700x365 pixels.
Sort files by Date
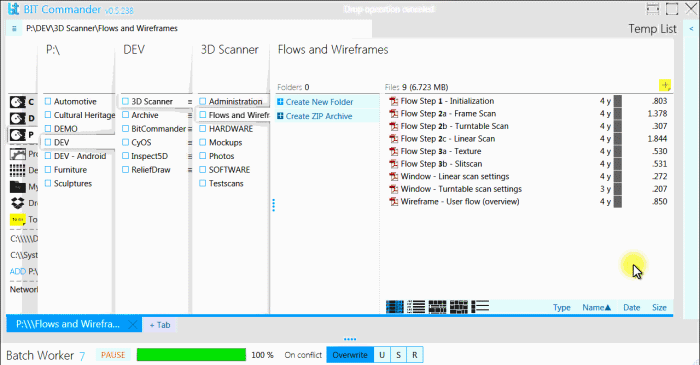tap(632, 307)
